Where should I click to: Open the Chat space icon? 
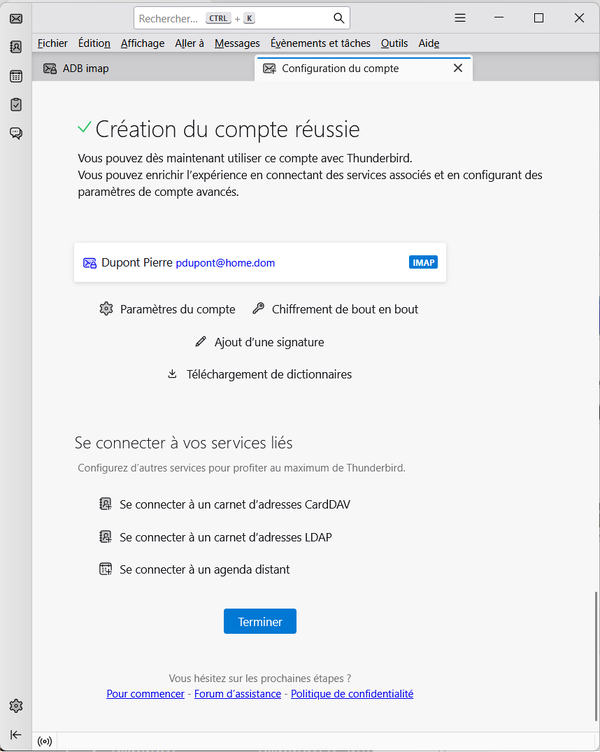pos(16,133)
